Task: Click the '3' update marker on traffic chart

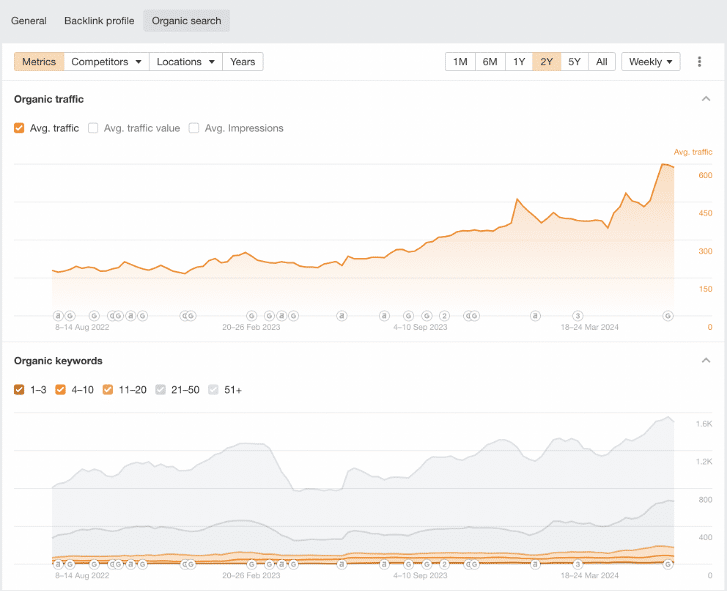Action: point(577,315)
